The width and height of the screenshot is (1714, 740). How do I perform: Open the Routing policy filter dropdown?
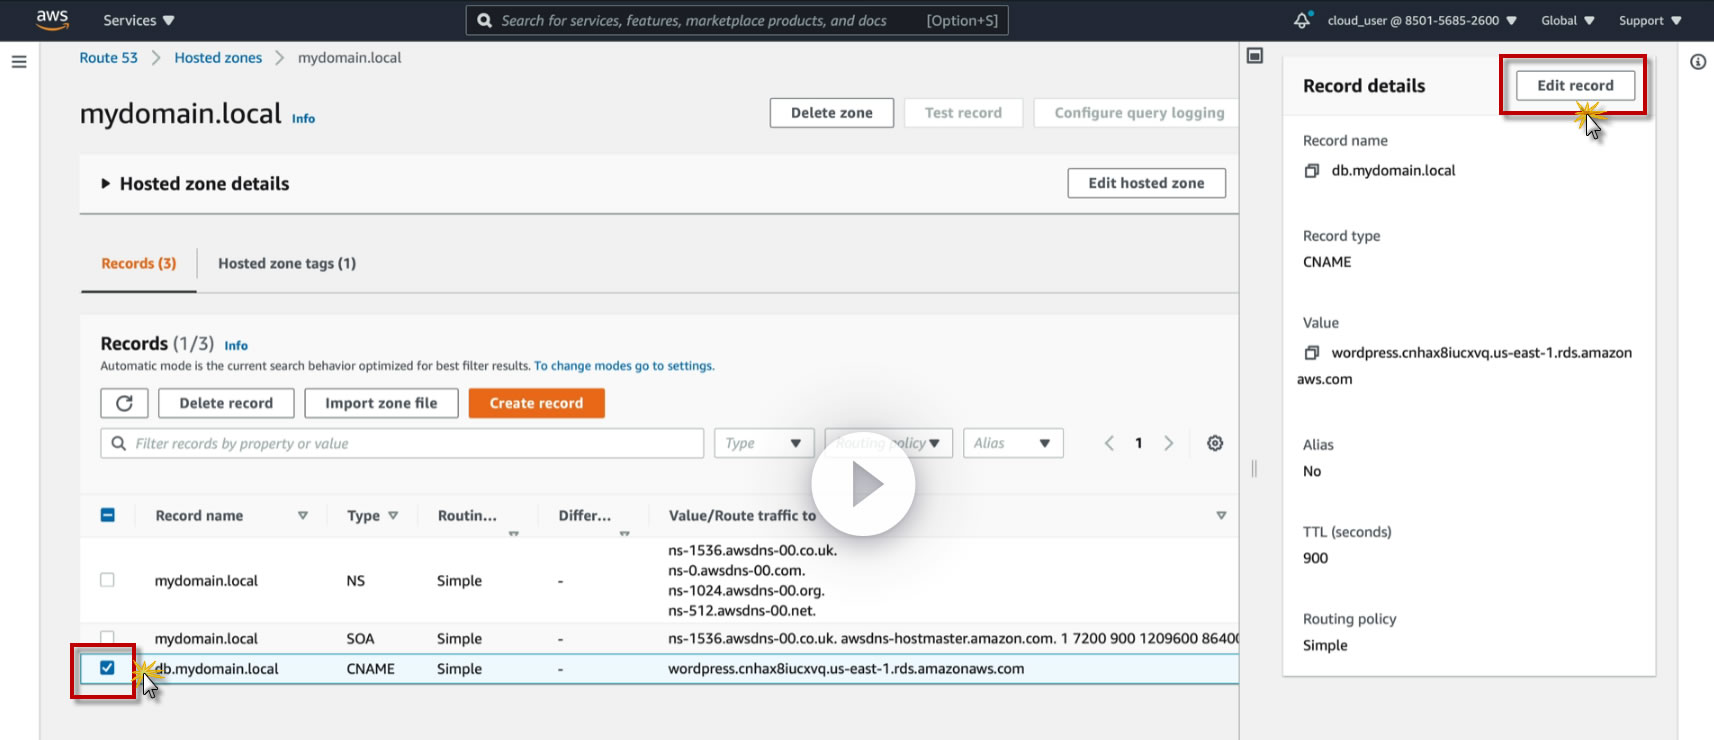pyautogui.click(x=887, y=443)
